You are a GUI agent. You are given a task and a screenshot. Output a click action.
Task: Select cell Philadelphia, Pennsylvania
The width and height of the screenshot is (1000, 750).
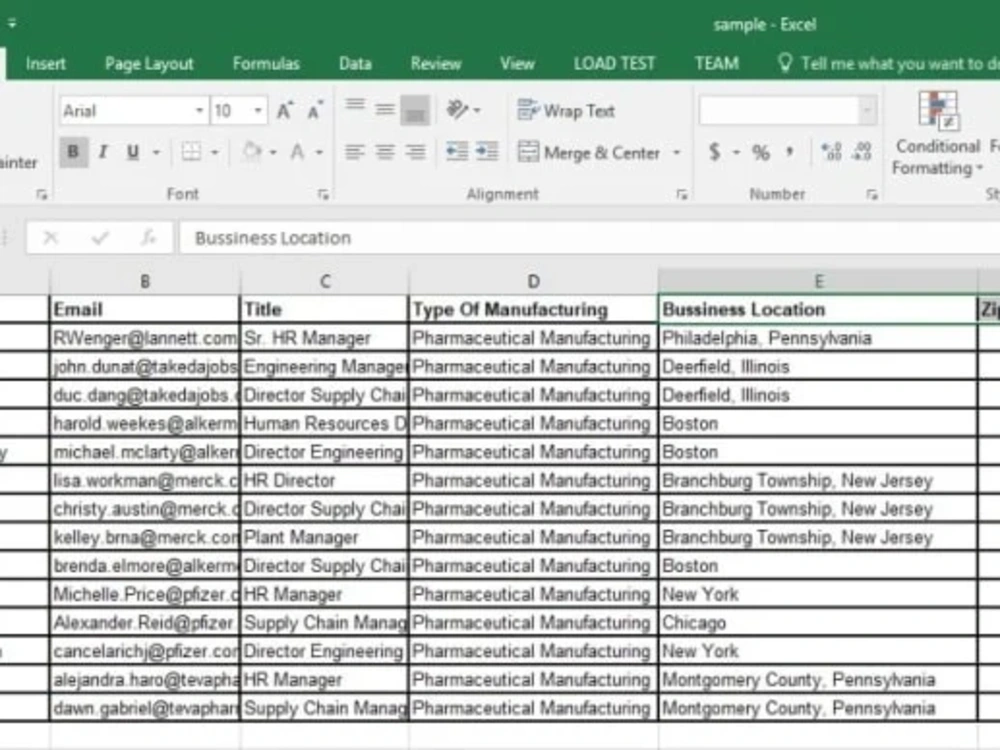tap(818, 338)
